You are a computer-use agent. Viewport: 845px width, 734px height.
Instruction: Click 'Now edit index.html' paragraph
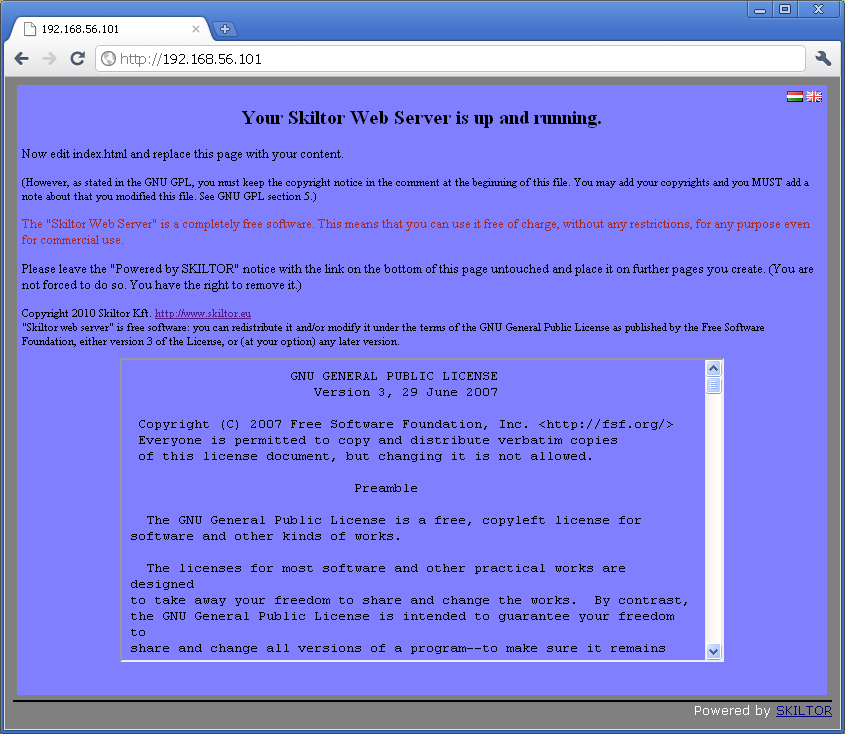[182, 154]
